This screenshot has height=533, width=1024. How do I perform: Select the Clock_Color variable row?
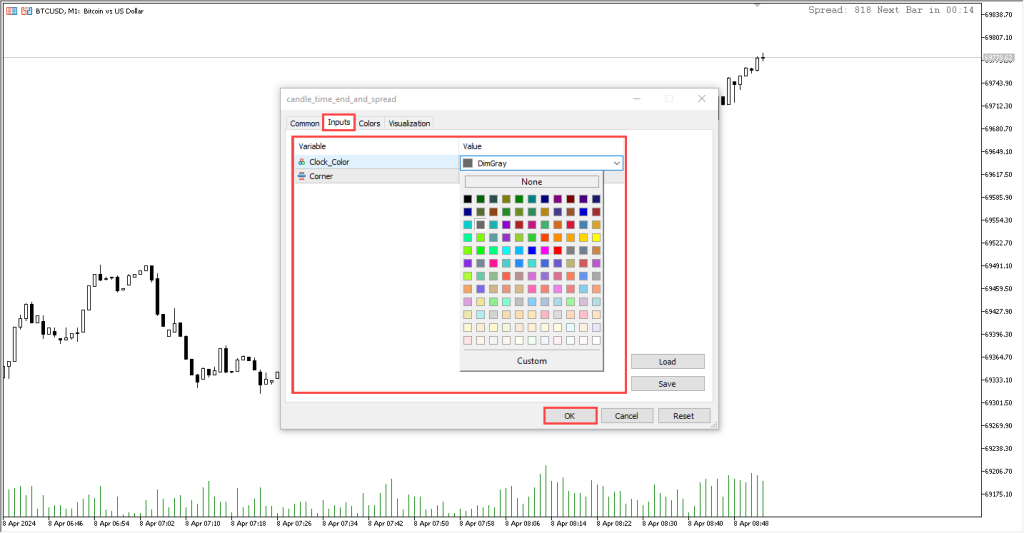tap(377, 162)
